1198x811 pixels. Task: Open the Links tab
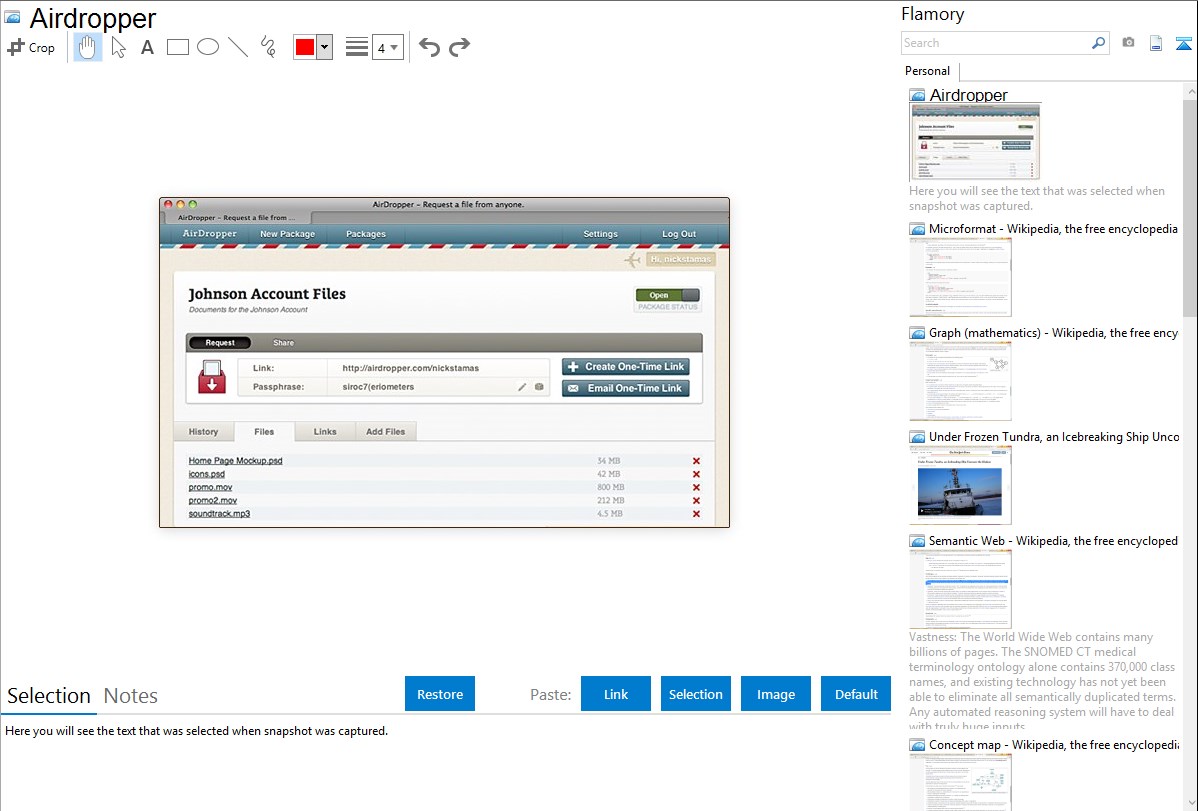coord(325,432)
